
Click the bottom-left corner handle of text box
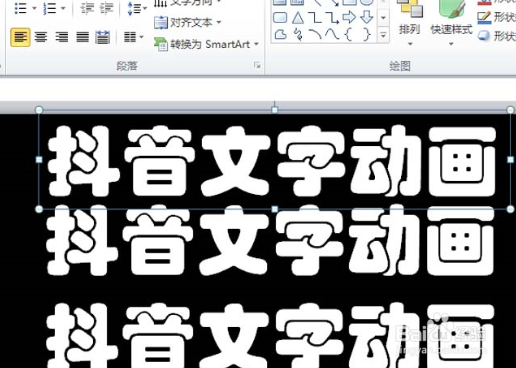(39, 209)
